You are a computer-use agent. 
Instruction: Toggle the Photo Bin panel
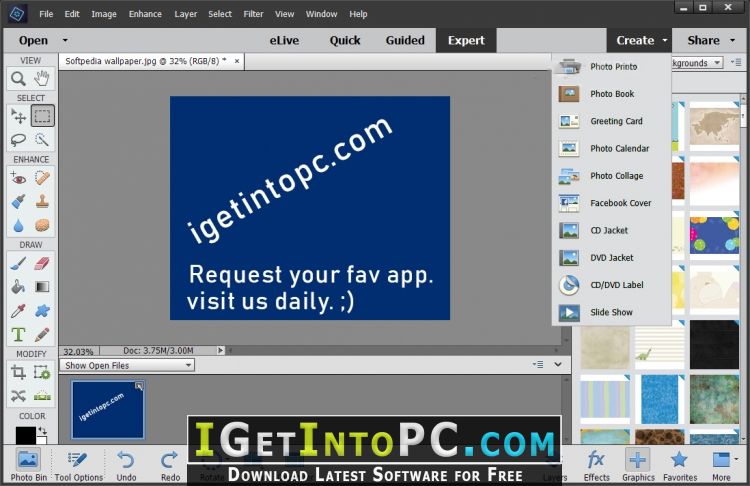(28, 465)
